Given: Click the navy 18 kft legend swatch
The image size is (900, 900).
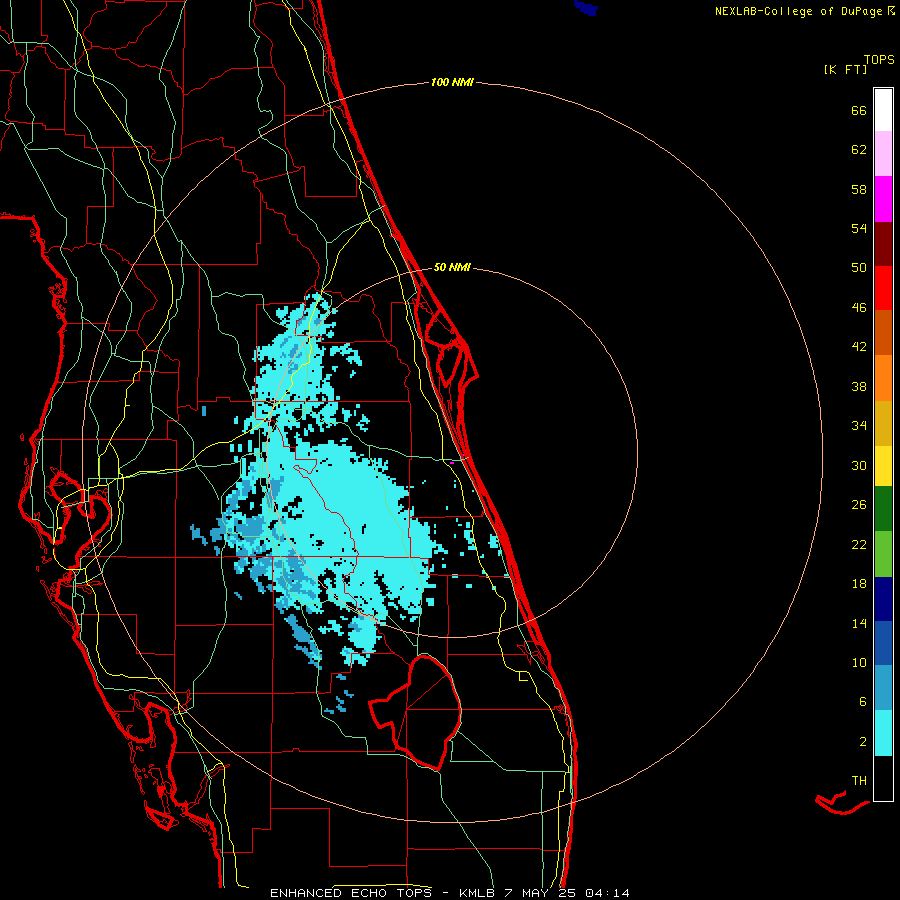Looking at the screenshot, I should pos(883,599).
